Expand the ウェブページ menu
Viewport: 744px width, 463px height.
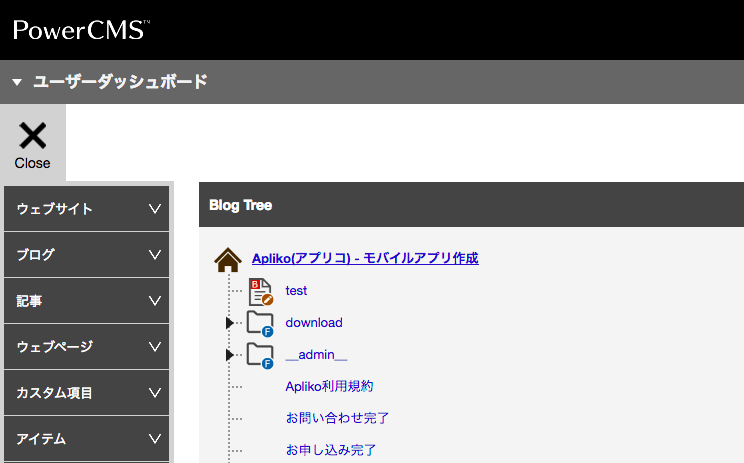(86, 347)
